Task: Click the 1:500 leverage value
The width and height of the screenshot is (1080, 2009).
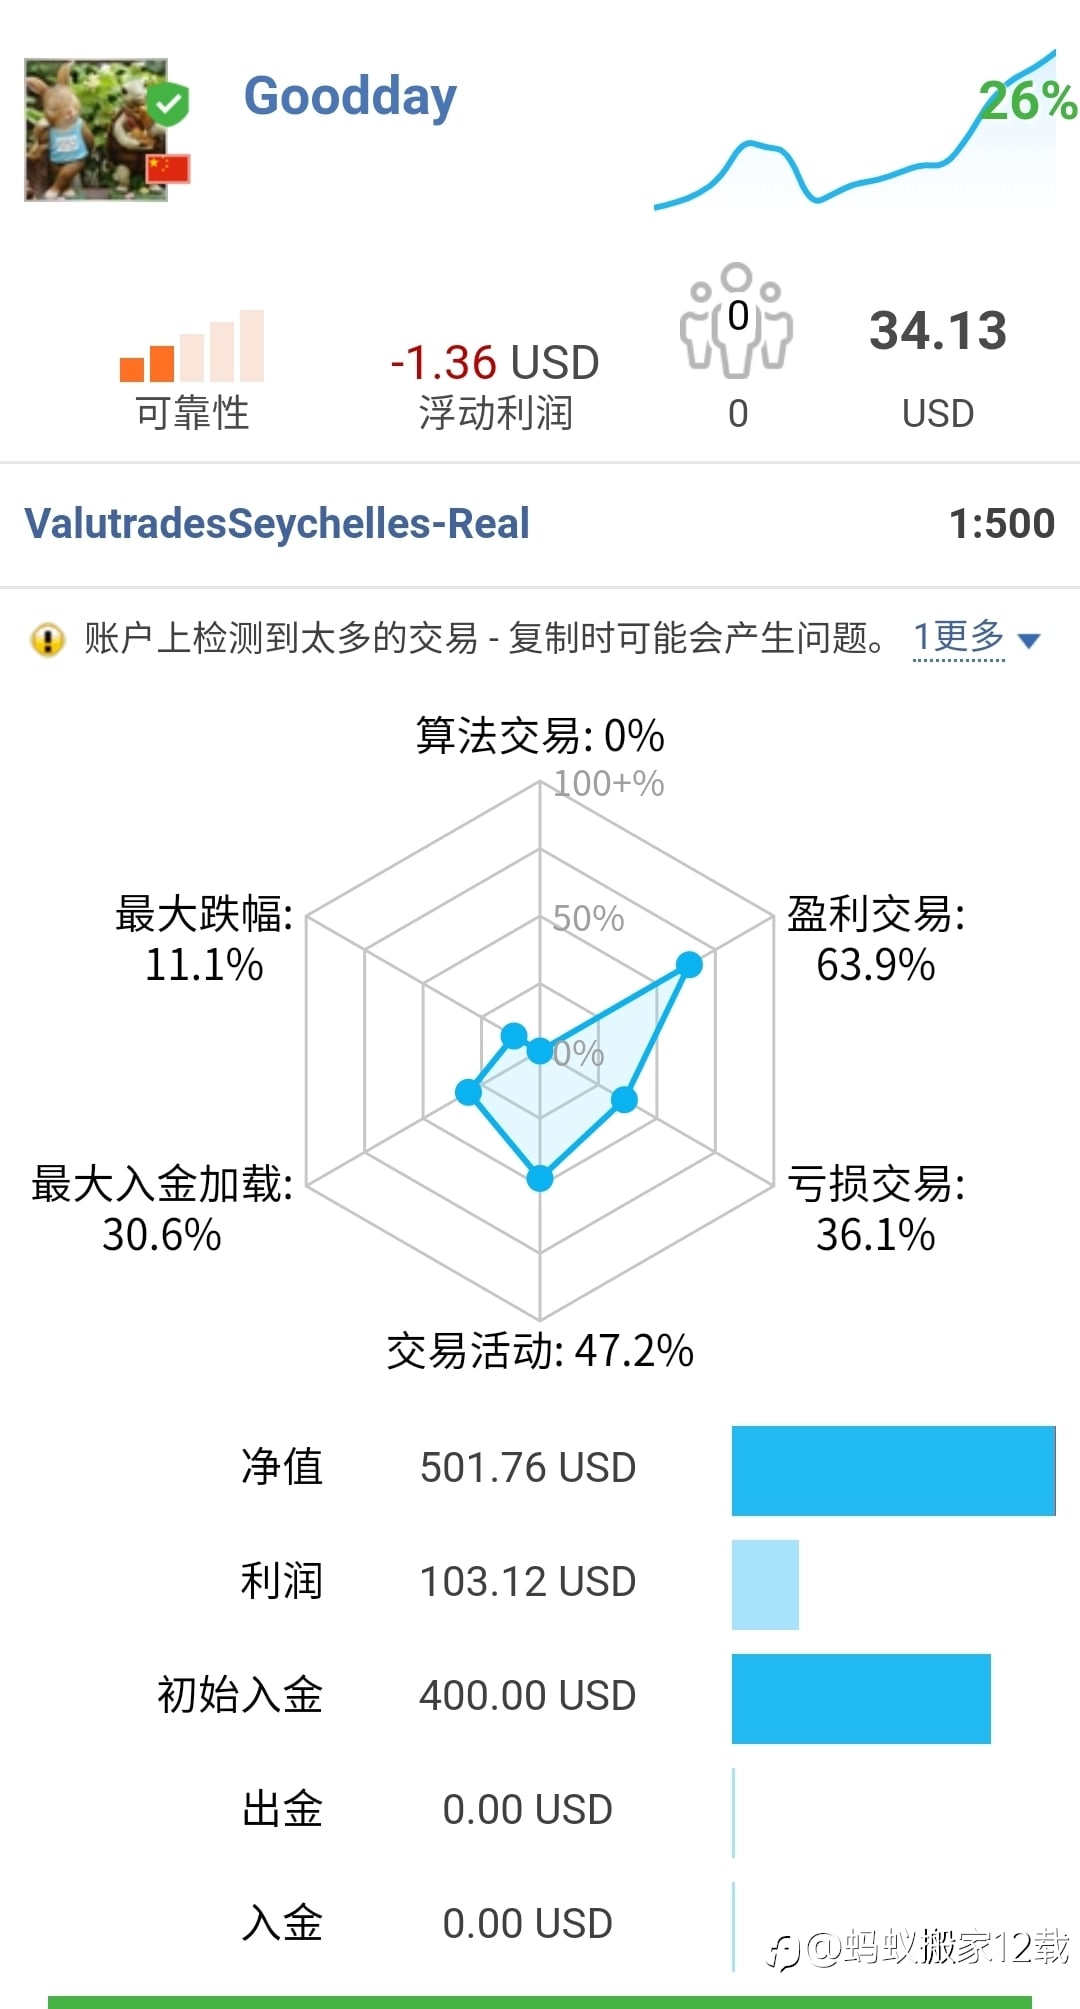Action: (1001, 523)
